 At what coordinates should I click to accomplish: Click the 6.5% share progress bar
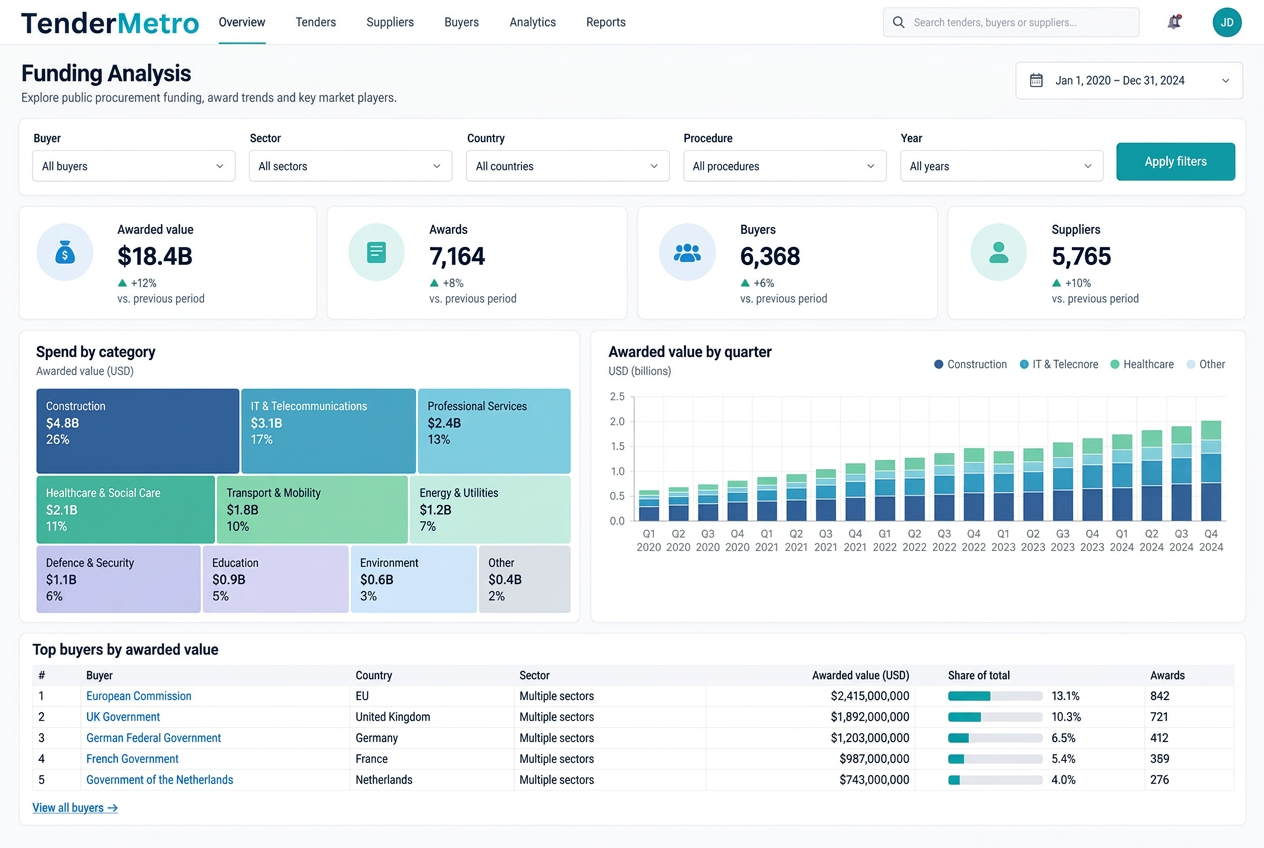[x=994, y=738]
